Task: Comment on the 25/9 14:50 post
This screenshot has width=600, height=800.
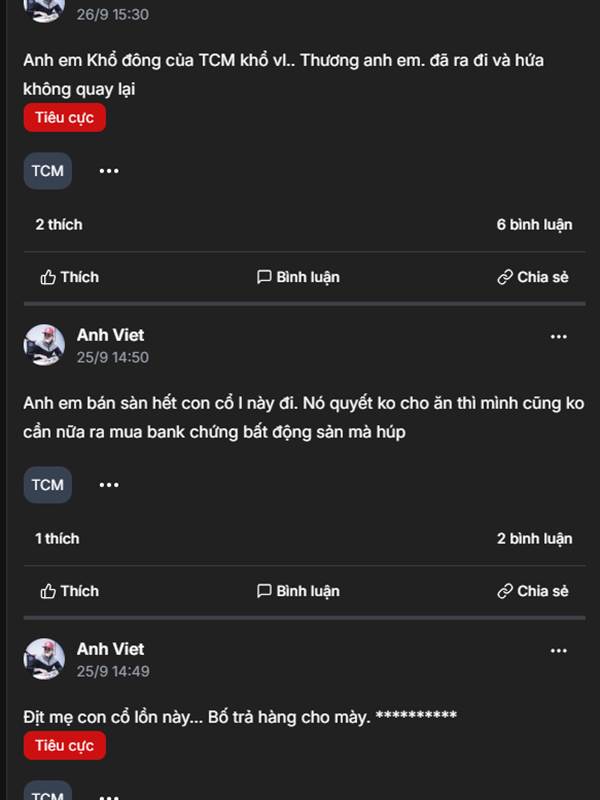Action: (298, 591)
